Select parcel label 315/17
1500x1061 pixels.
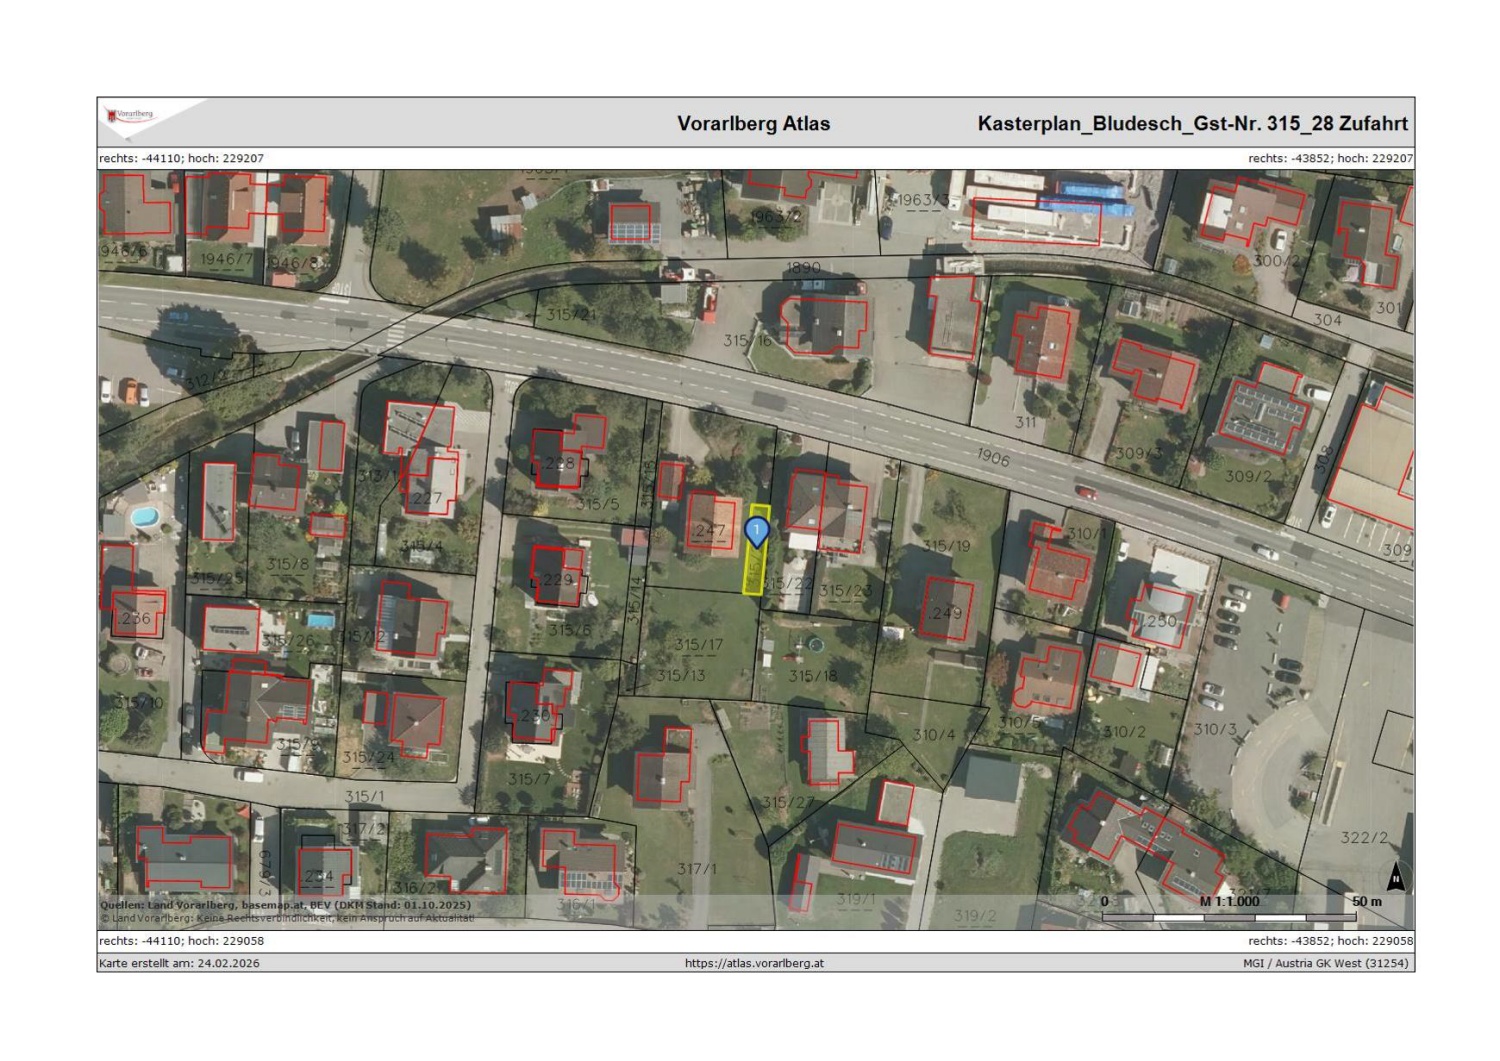click(698, 645)
